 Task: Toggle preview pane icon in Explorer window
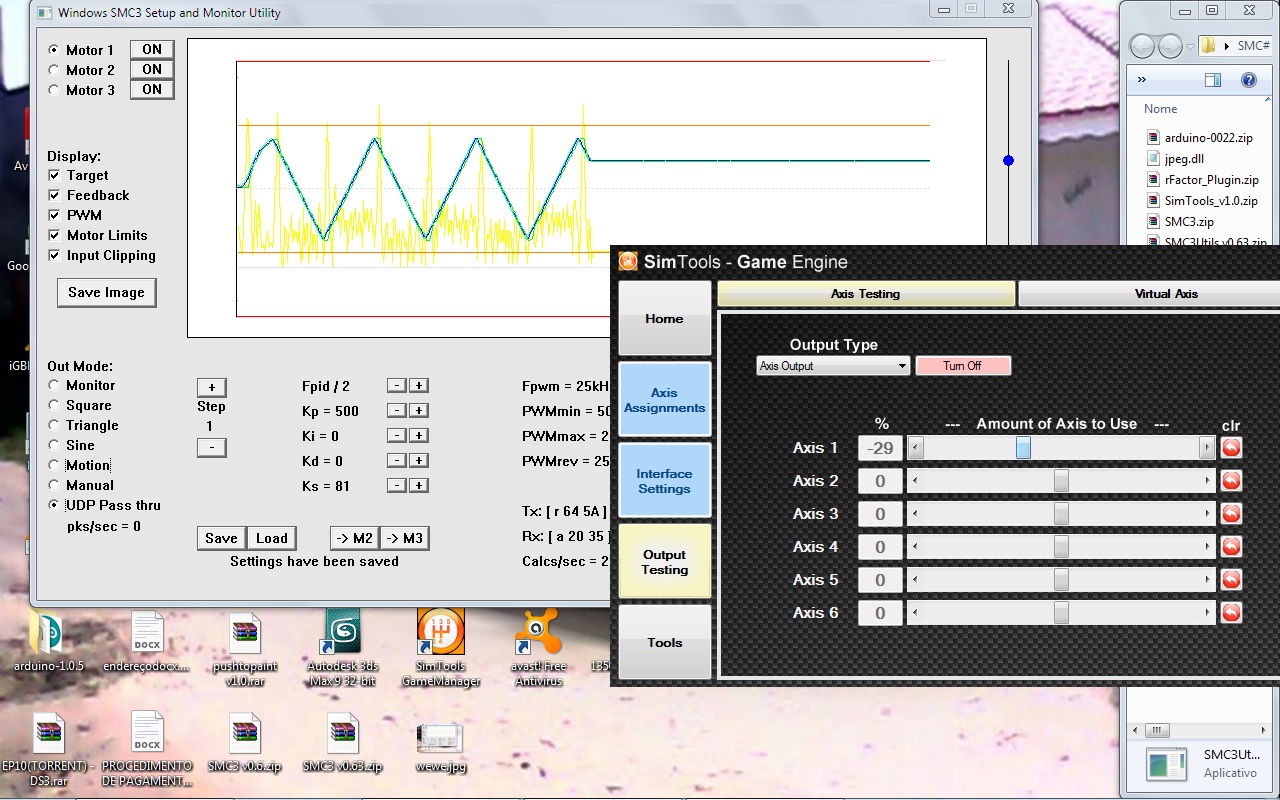tap(1213, 80)
